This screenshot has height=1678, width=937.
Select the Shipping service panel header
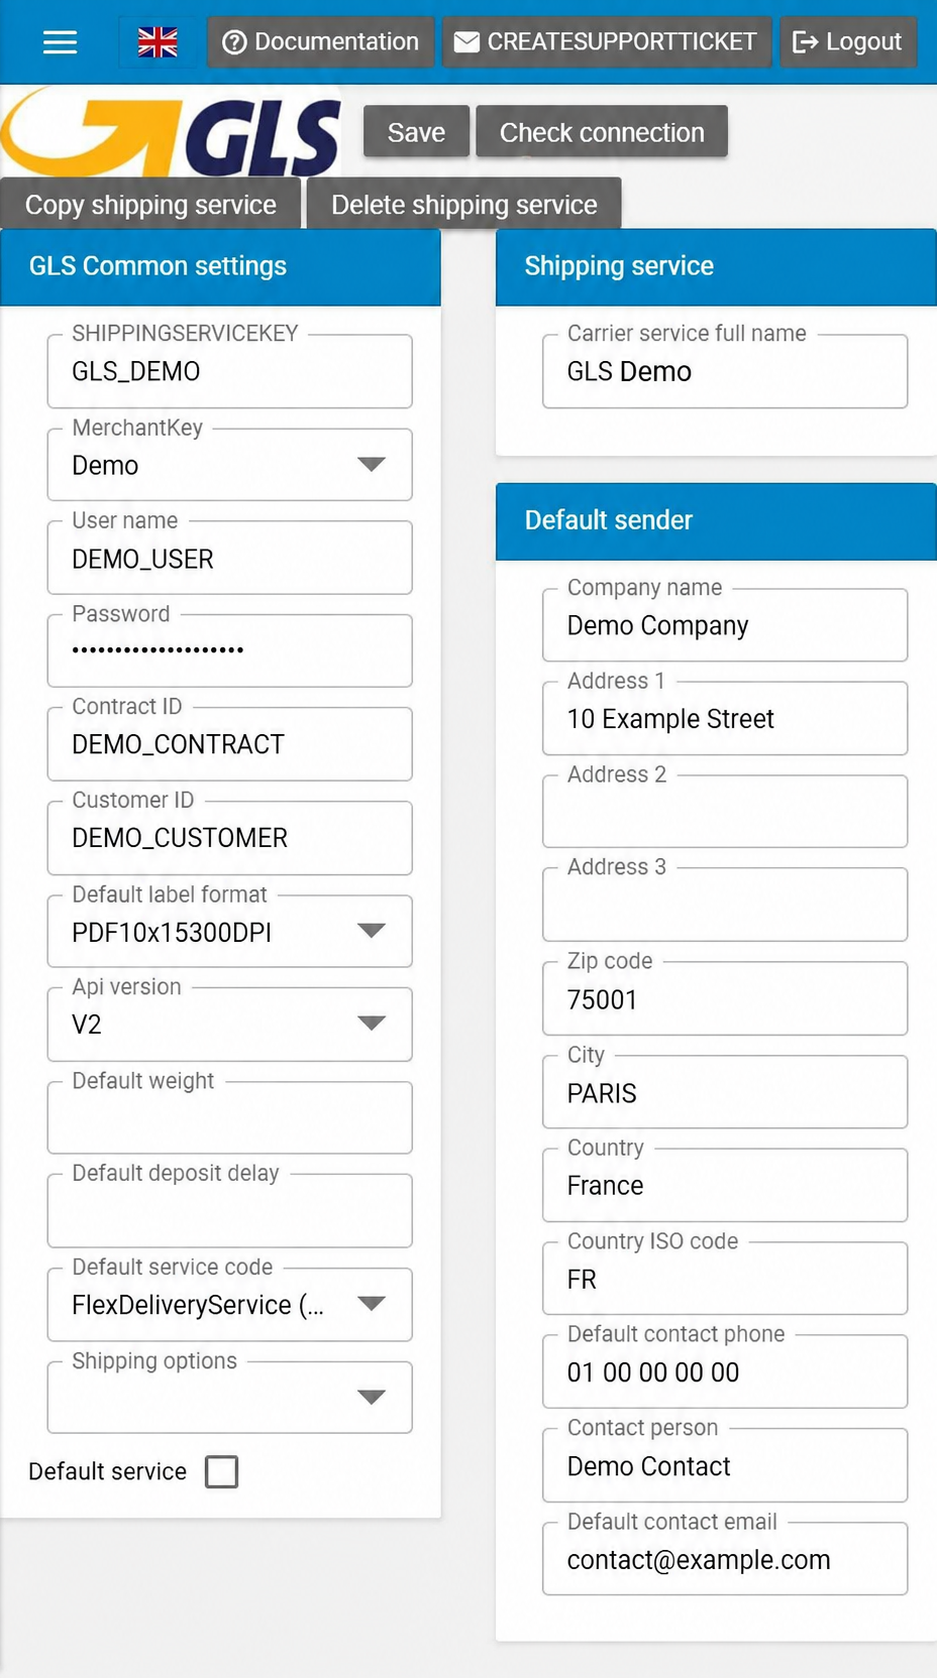[716, 267]
